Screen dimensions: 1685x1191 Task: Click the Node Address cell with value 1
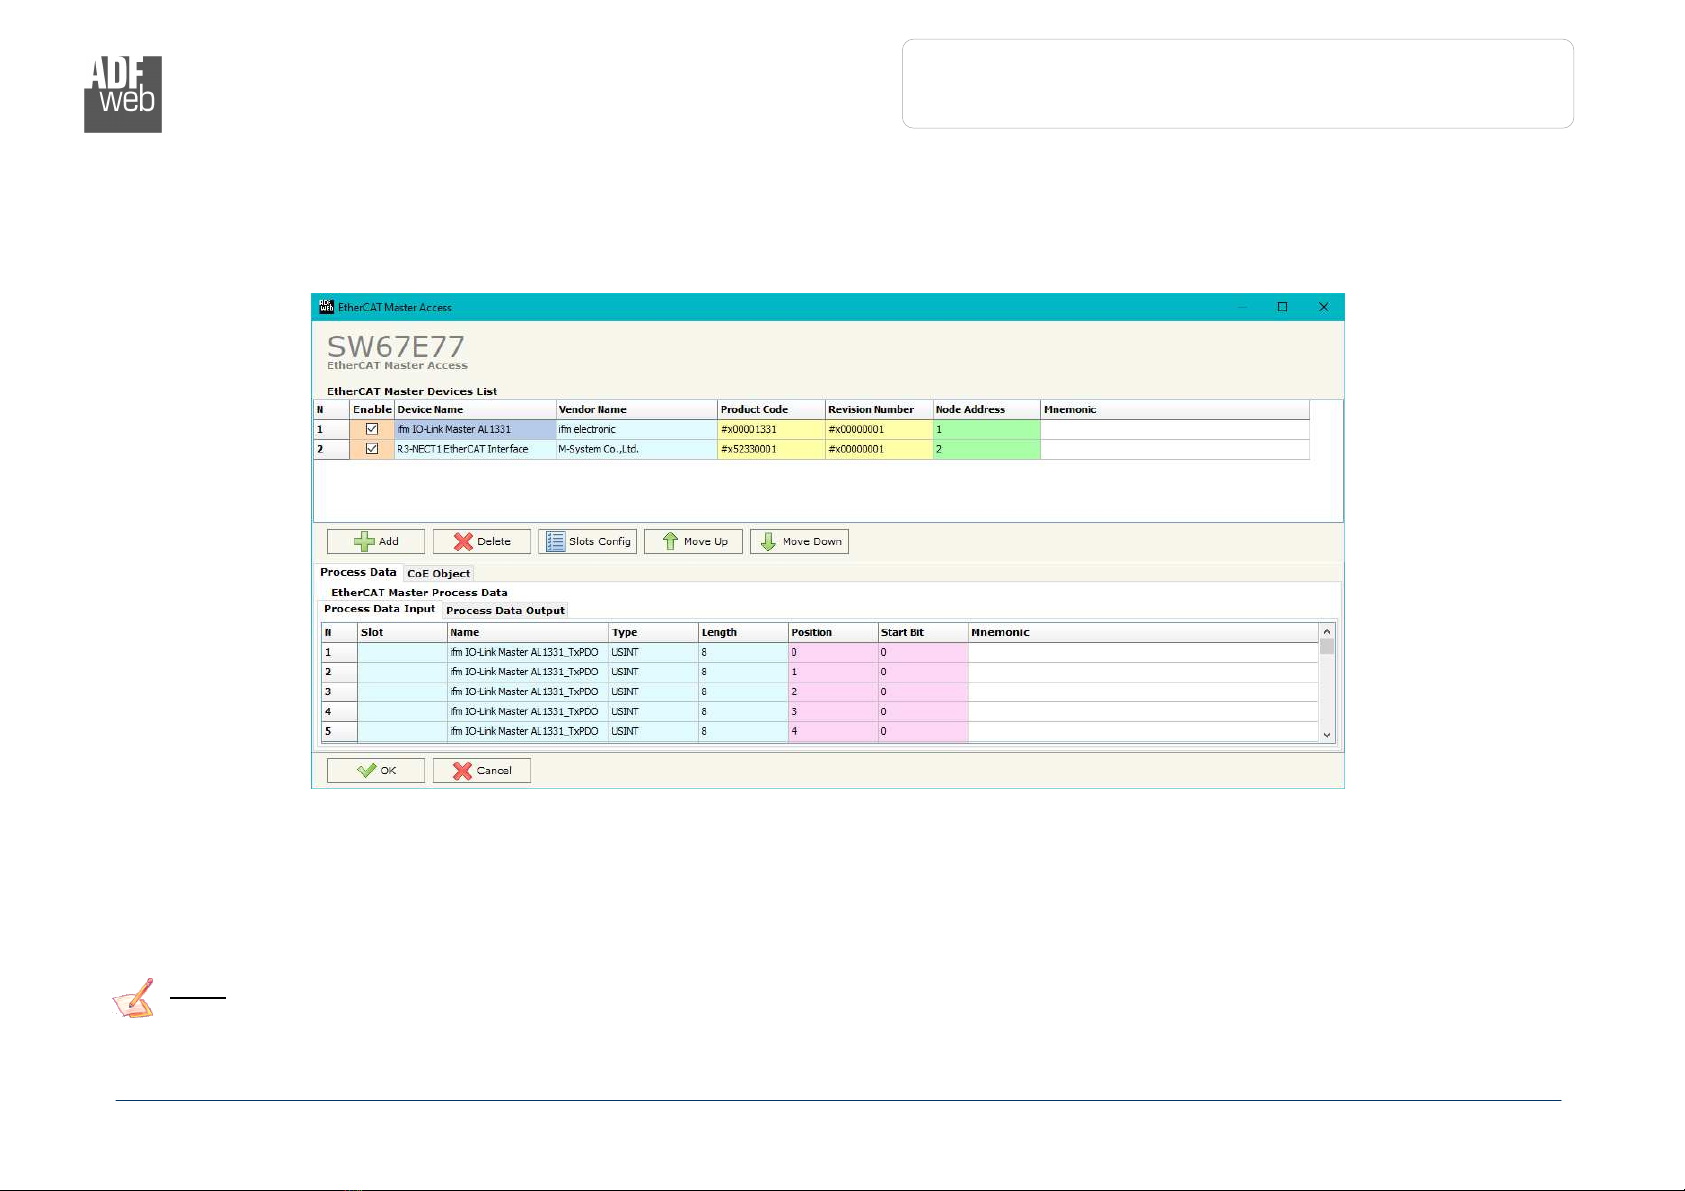(987, 429)
